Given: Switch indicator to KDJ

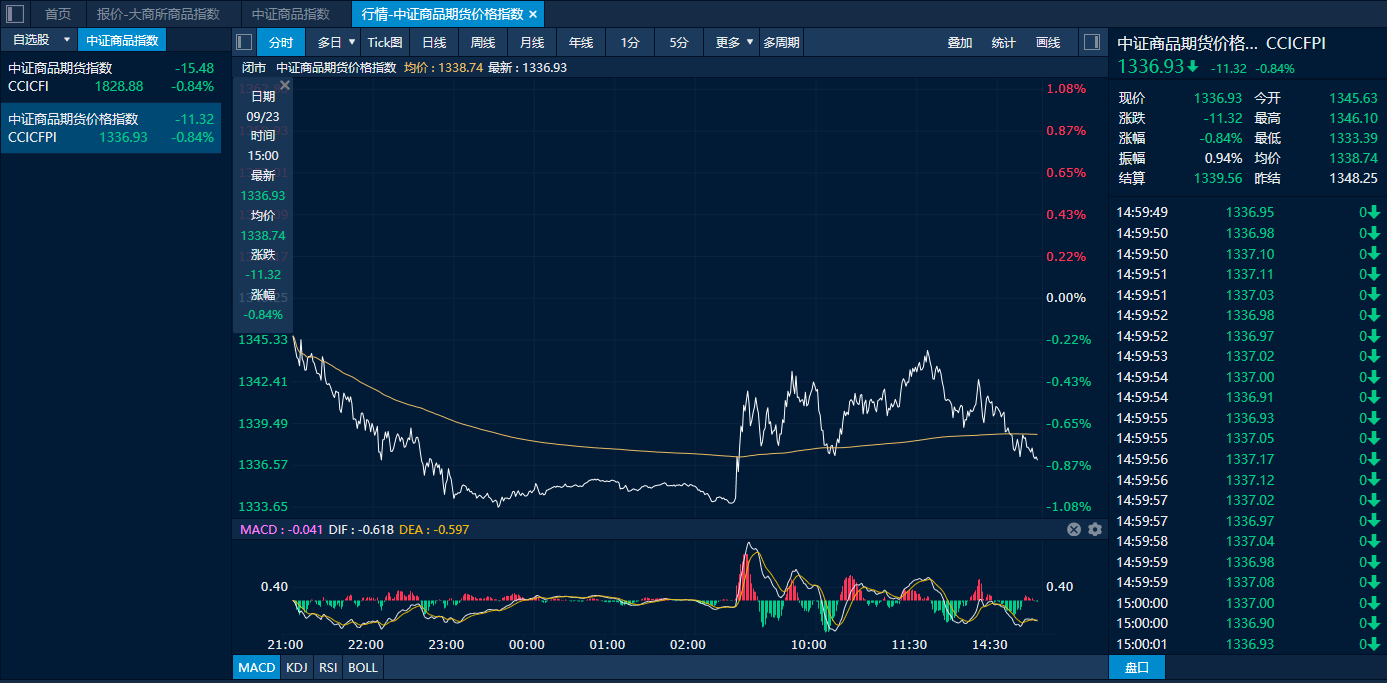Looking at the screenshot, I should click(297, 667).
